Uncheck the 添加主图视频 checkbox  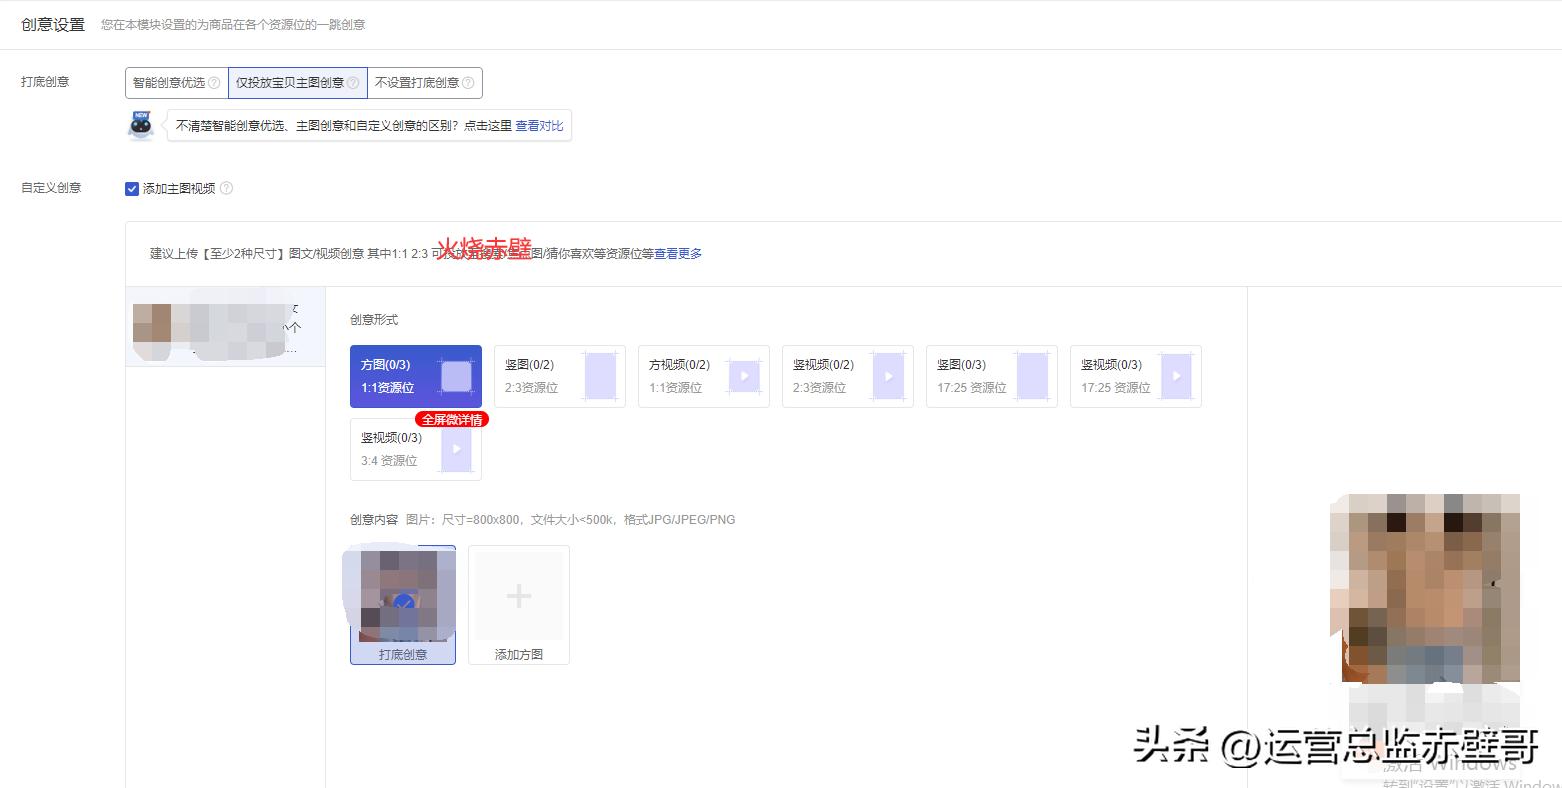pos(131,188)
